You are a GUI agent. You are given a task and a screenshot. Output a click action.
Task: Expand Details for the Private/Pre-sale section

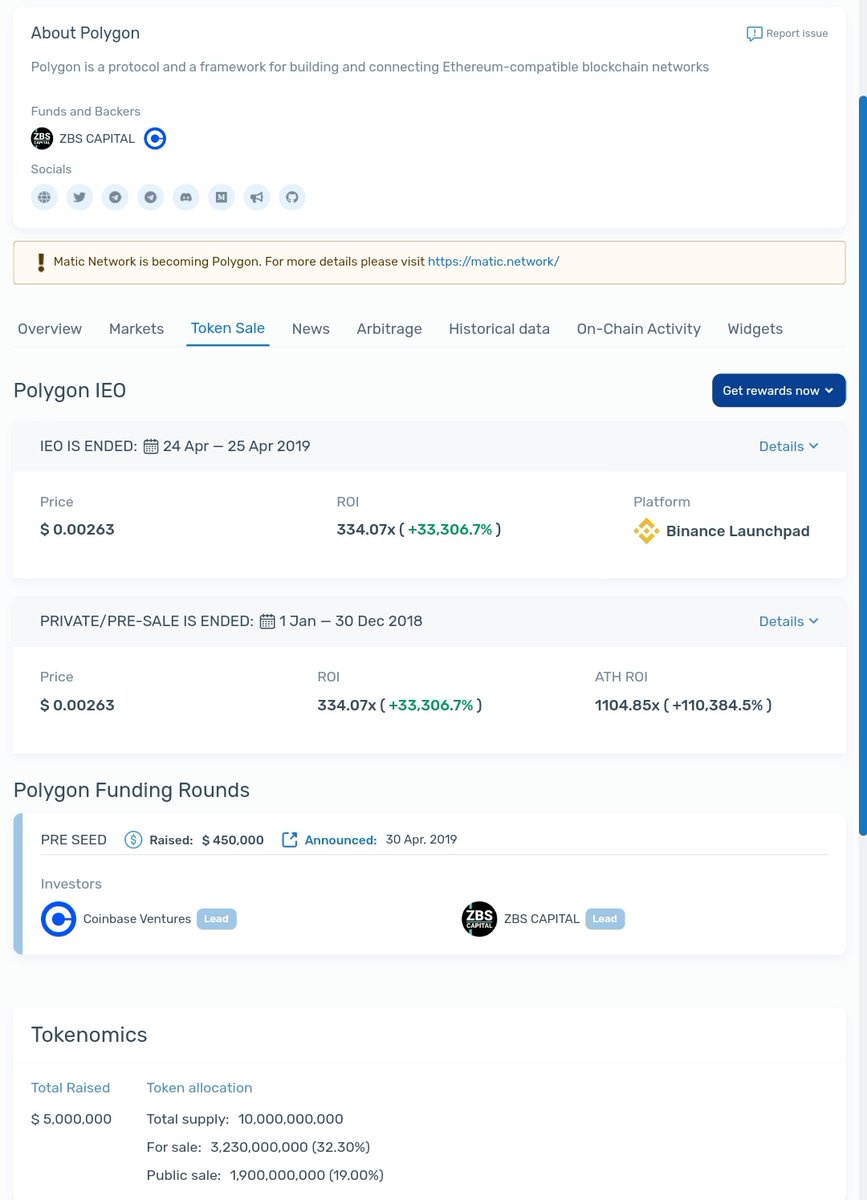(x=788, y=621)
